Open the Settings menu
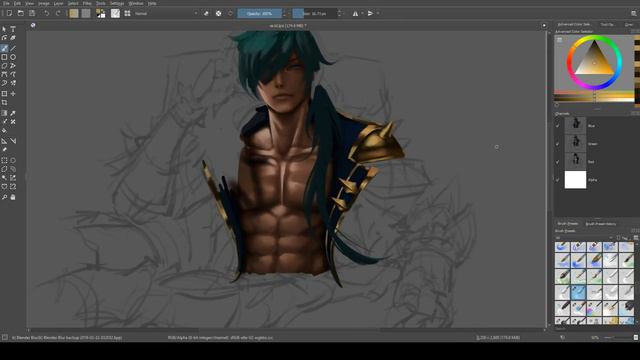 (117, 3)
